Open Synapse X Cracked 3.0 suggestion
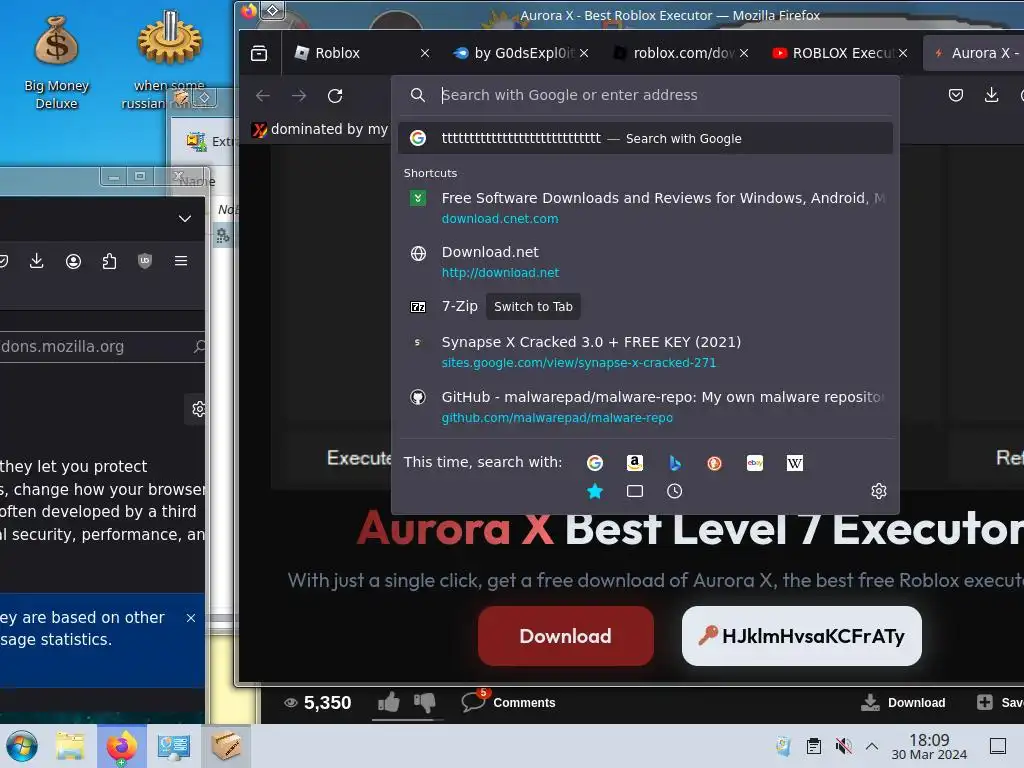The width and height of the screenshot is (1024, 768). coord(645,352)
